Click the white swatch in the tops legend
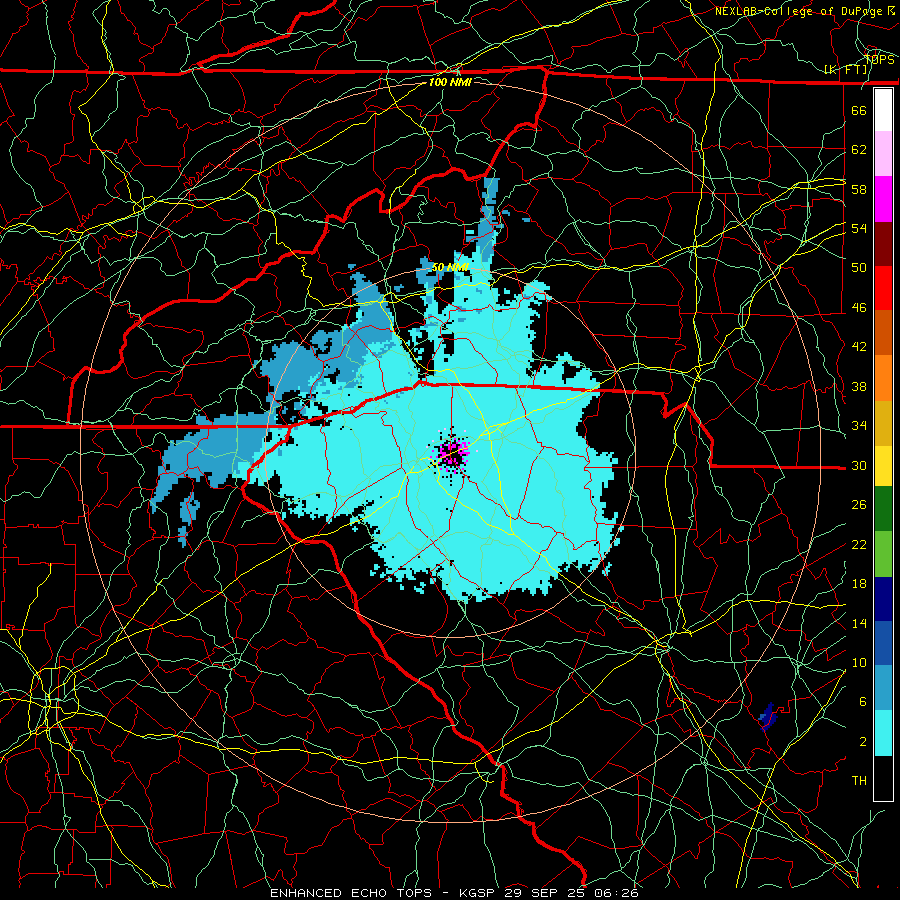900x900 pixels. [883, 110]
